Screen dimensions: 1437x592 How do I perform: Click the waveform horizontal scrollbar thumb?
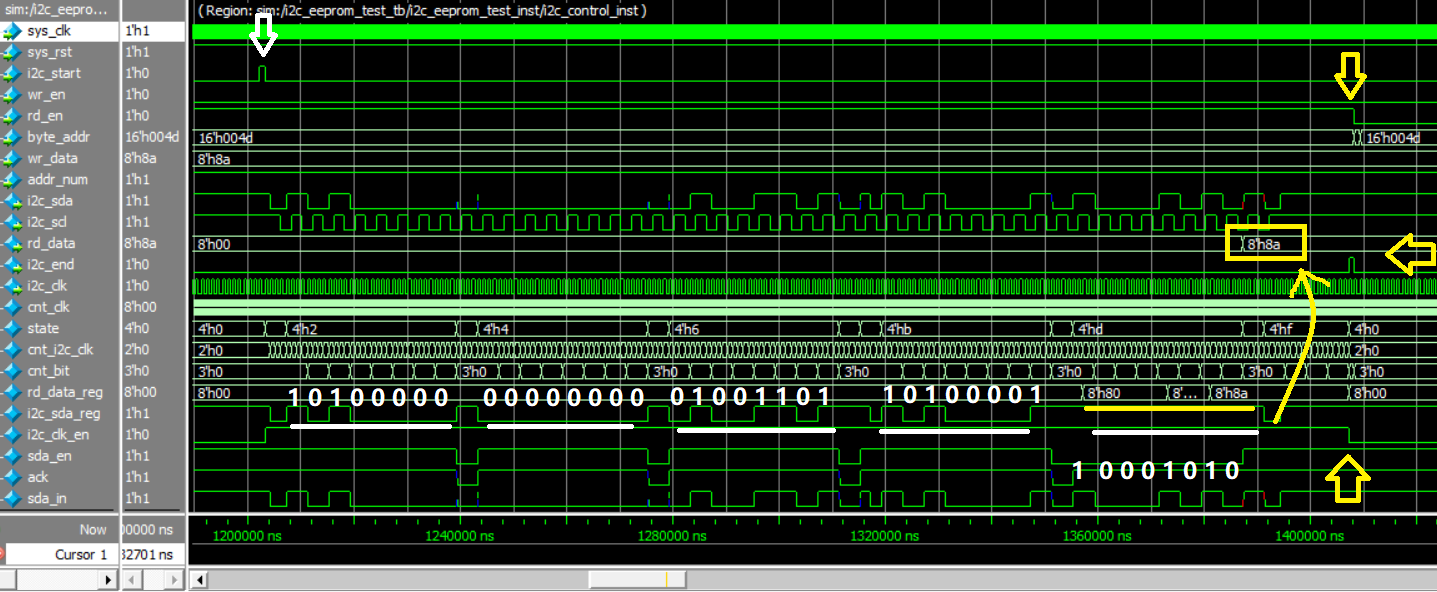[637, 580]
